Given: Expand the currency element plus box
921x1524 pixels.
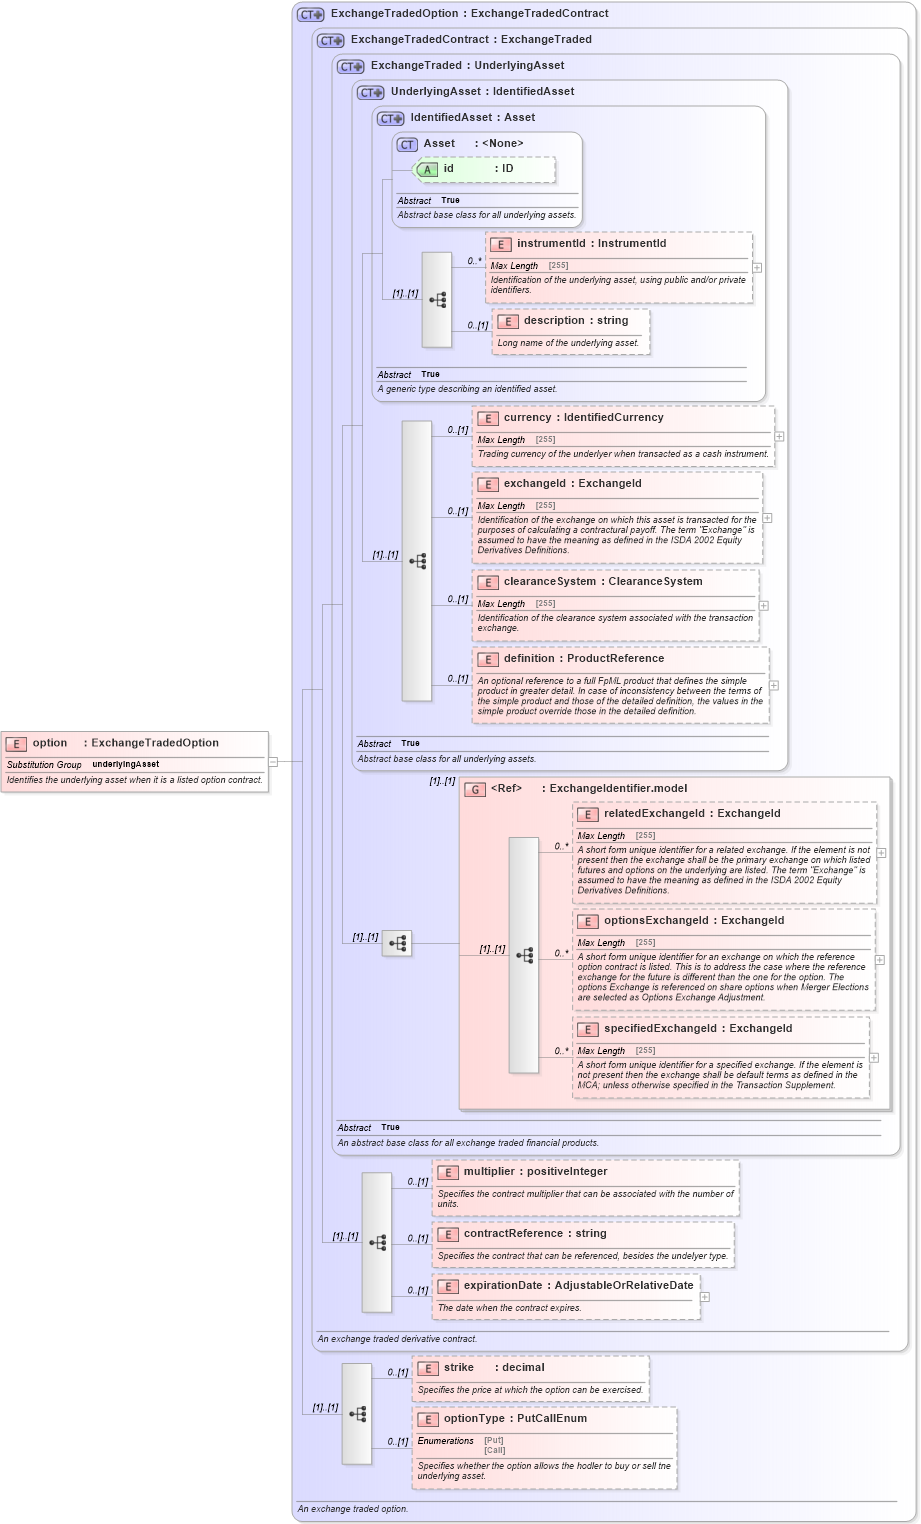Looking at the screenshot, I should pos(779,436).
